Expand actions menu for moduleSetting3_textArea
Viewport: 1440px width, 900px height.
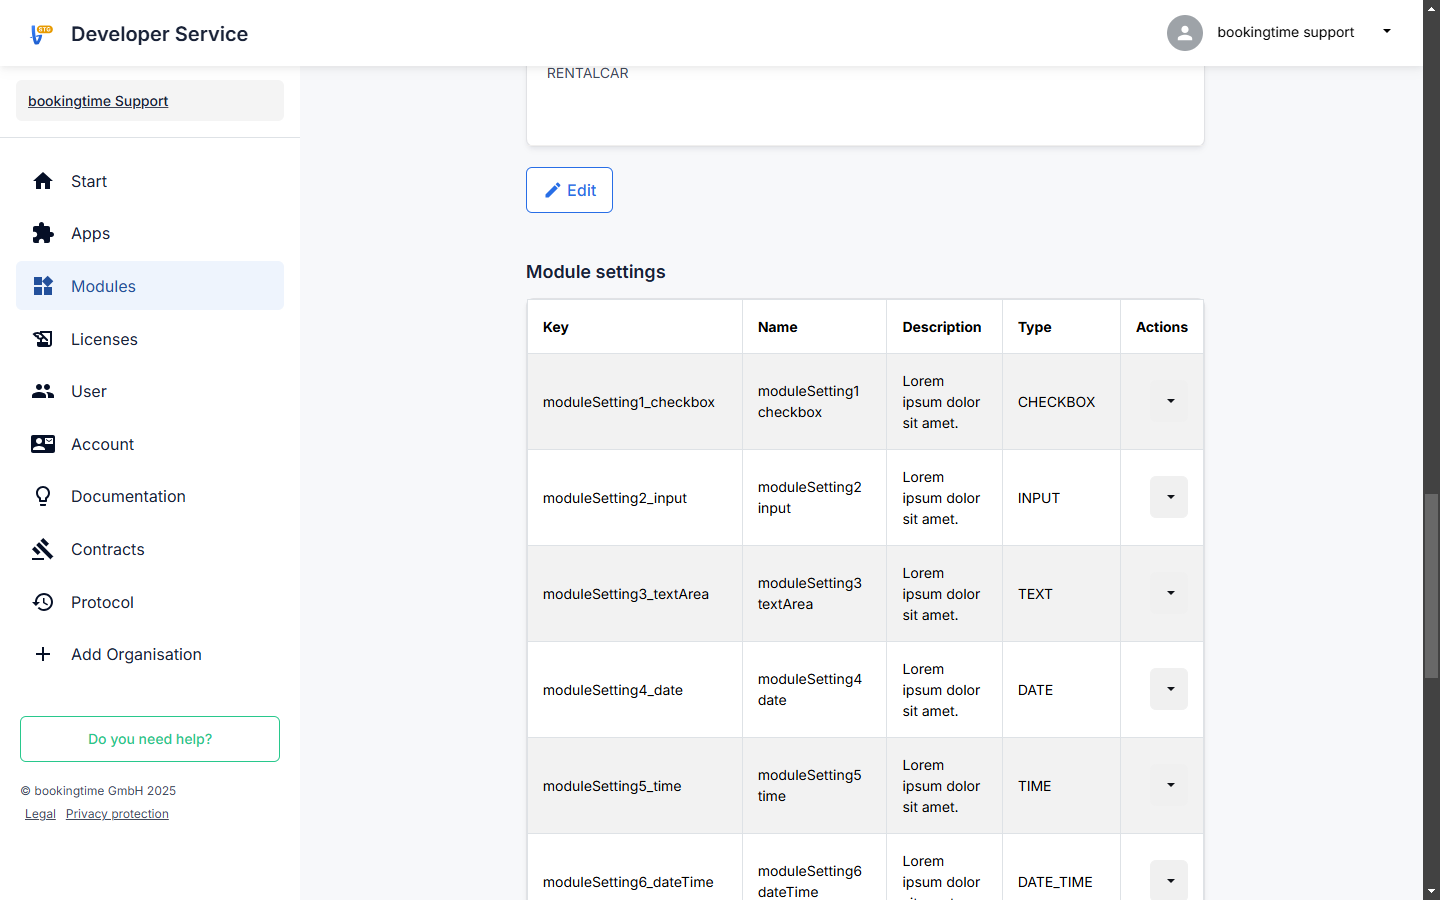coord(1169,593)
